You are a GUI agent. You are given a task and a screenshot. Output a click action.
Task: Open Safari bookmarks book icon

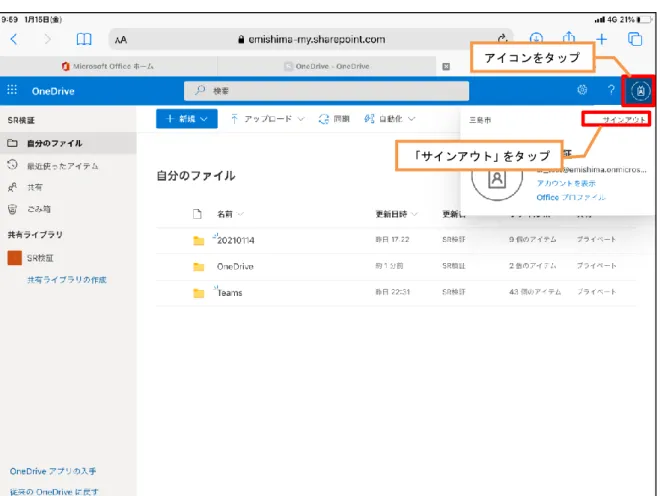pyautogui.click(x=84, y=40)
